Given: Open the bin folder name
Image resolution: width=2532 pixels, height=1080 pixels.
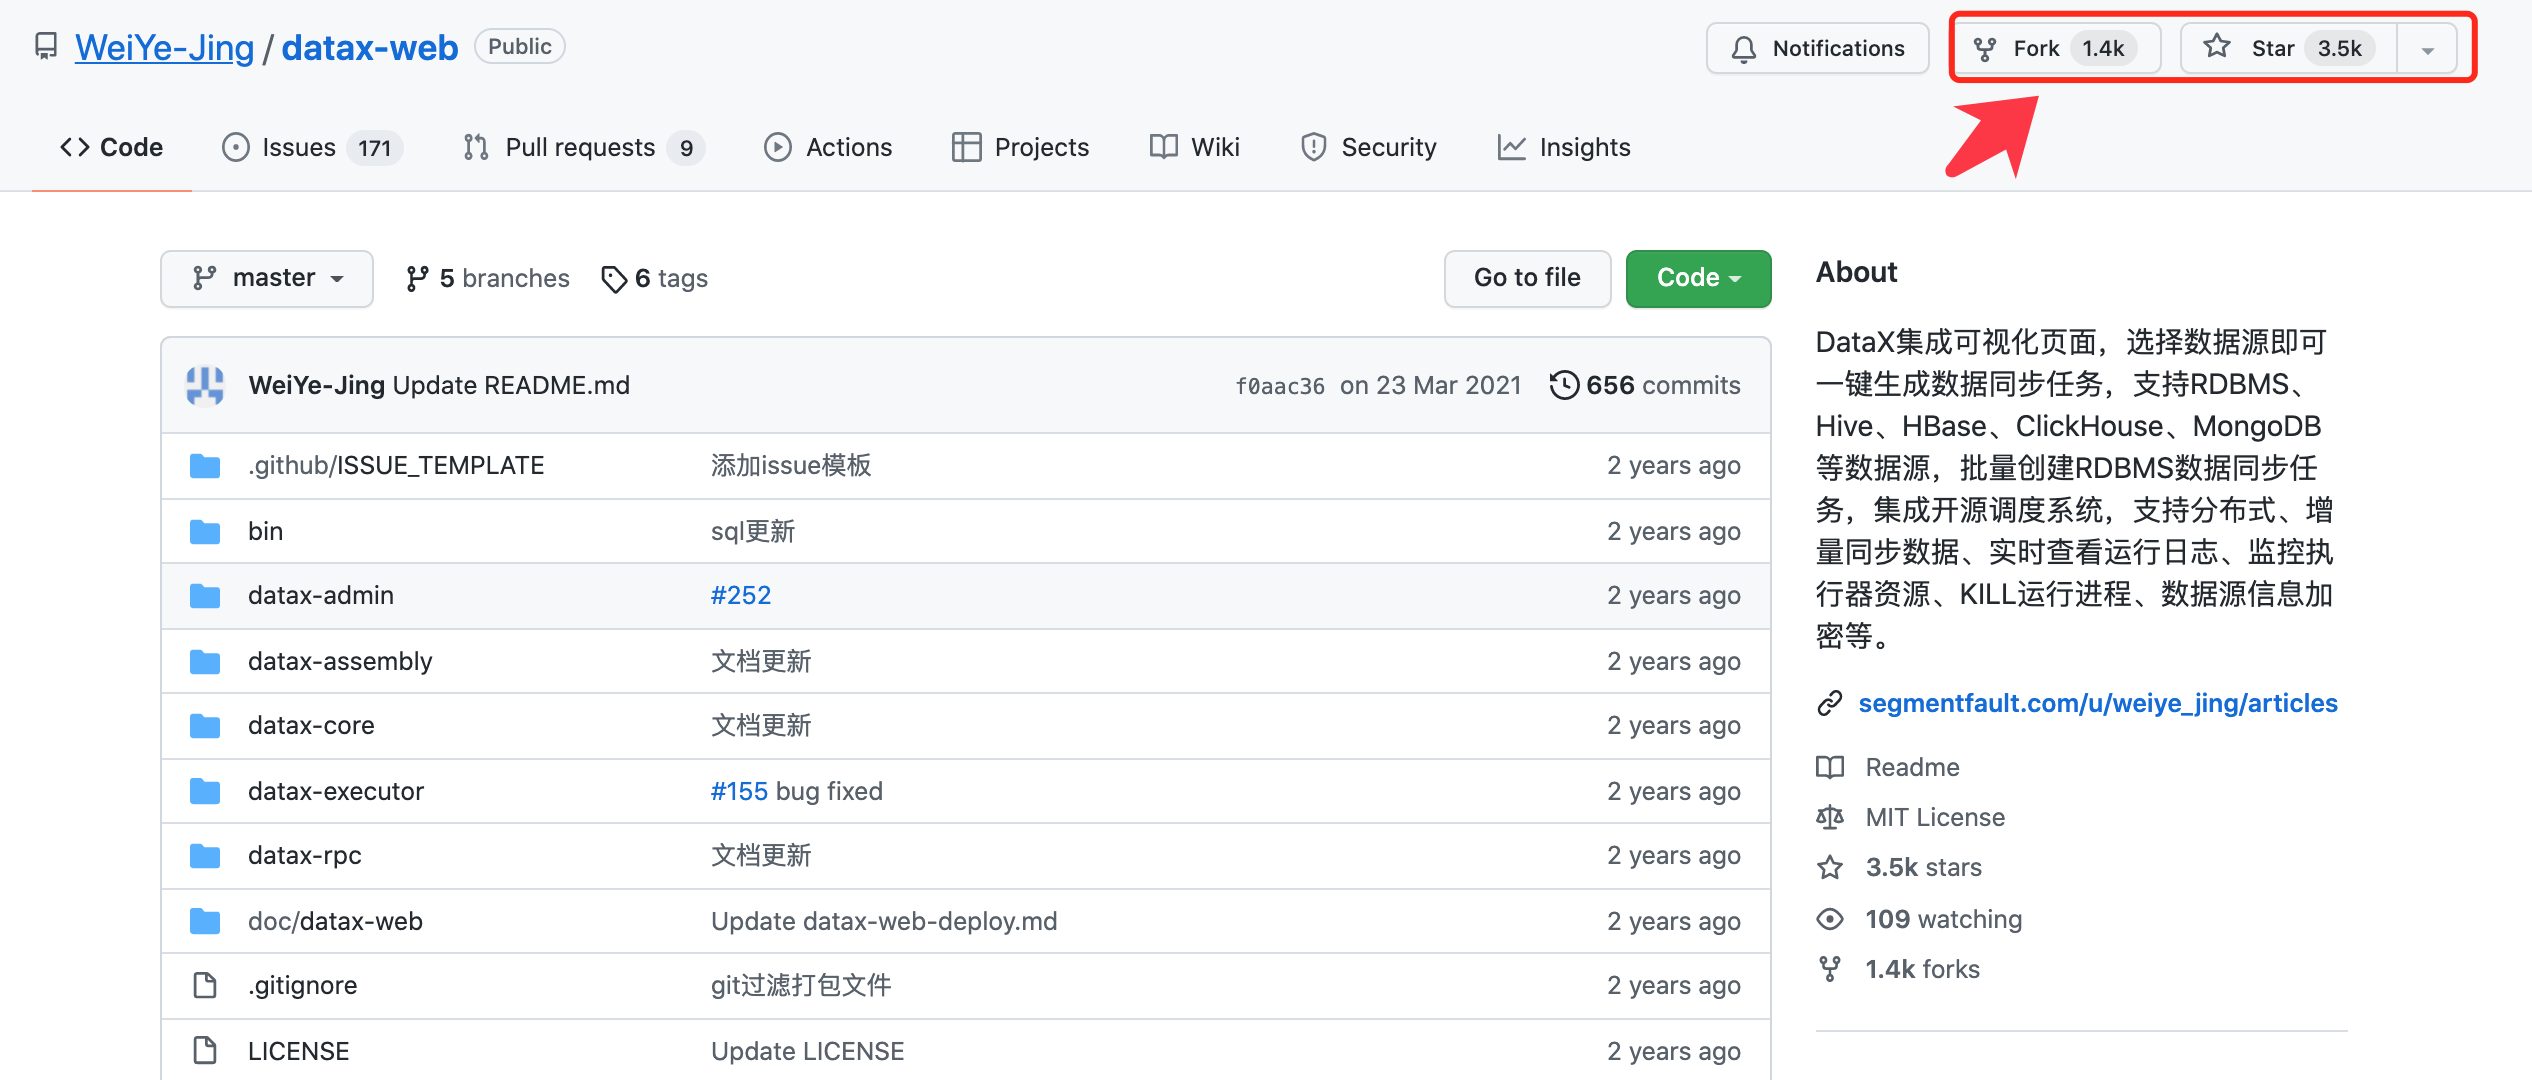Looking at the screenshot, I should pyautogui.click(x=265, y=531).
